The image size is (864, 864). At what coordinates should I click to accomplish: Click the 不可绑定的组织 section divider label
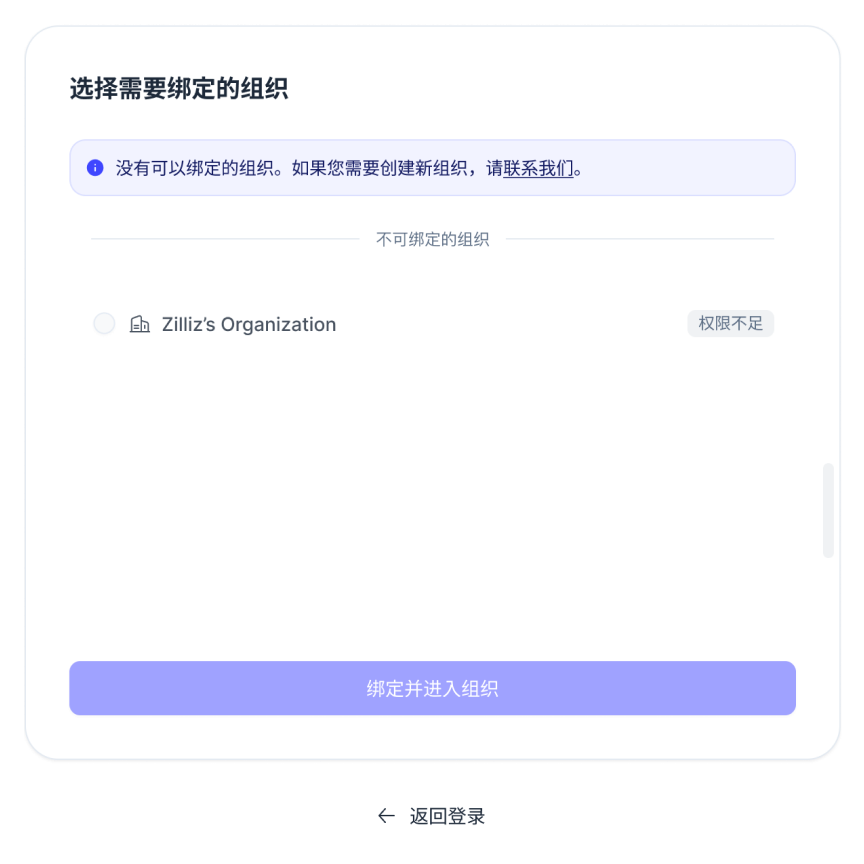point(432,239)
